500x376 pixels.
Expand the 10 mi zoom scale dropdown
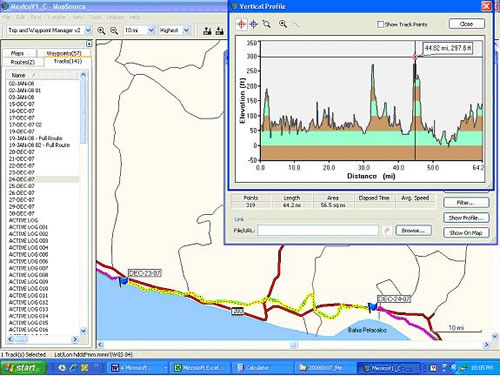151,30
